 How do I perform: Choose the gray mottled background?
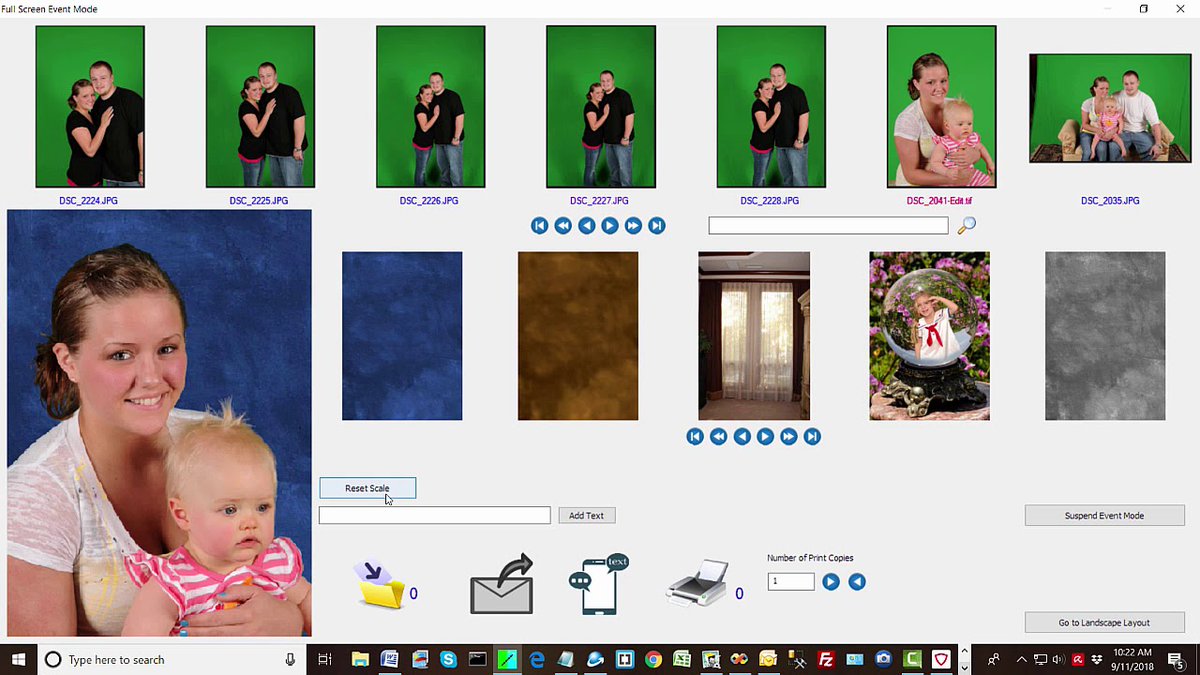[x=1105, y=336]
